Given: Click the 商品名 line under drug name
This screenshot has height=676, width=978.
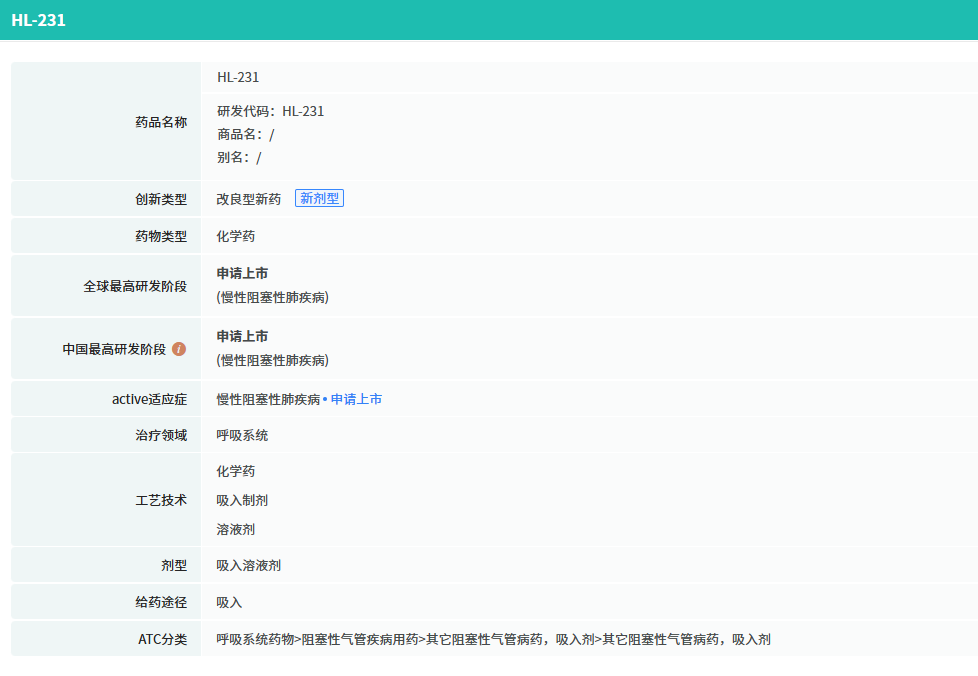Looking at the screenshot, I should pos(245,134).
